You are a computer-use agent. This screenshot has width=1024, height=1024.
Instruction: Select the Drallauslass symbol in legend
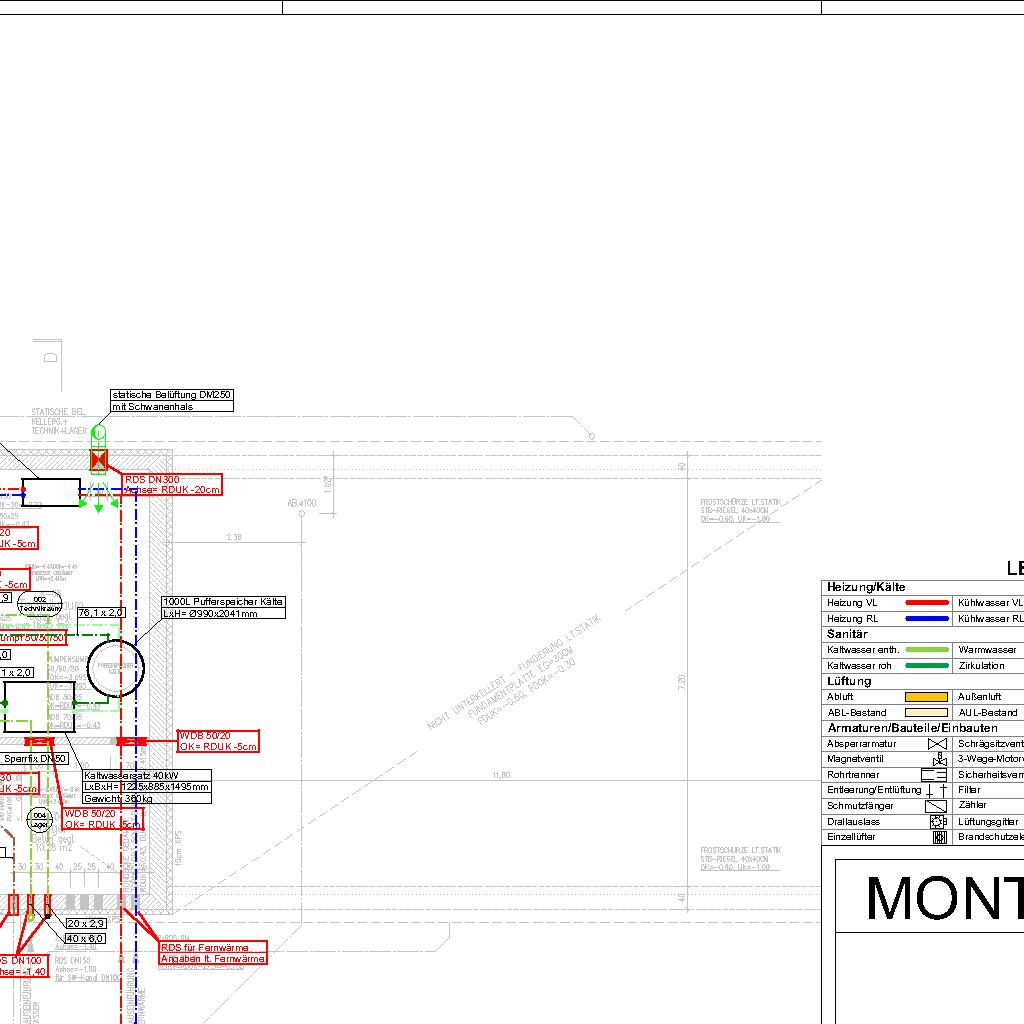[x=938, y=821]
